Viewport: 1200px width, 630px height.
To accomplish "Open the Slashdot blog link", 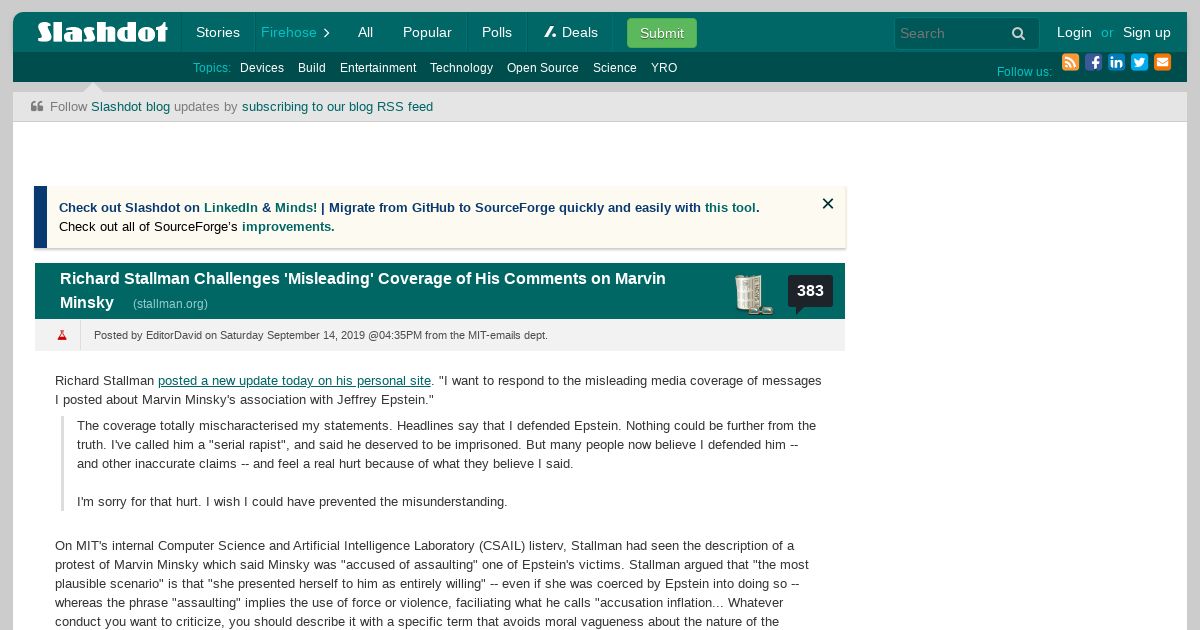I will click(x=130, y=107).
